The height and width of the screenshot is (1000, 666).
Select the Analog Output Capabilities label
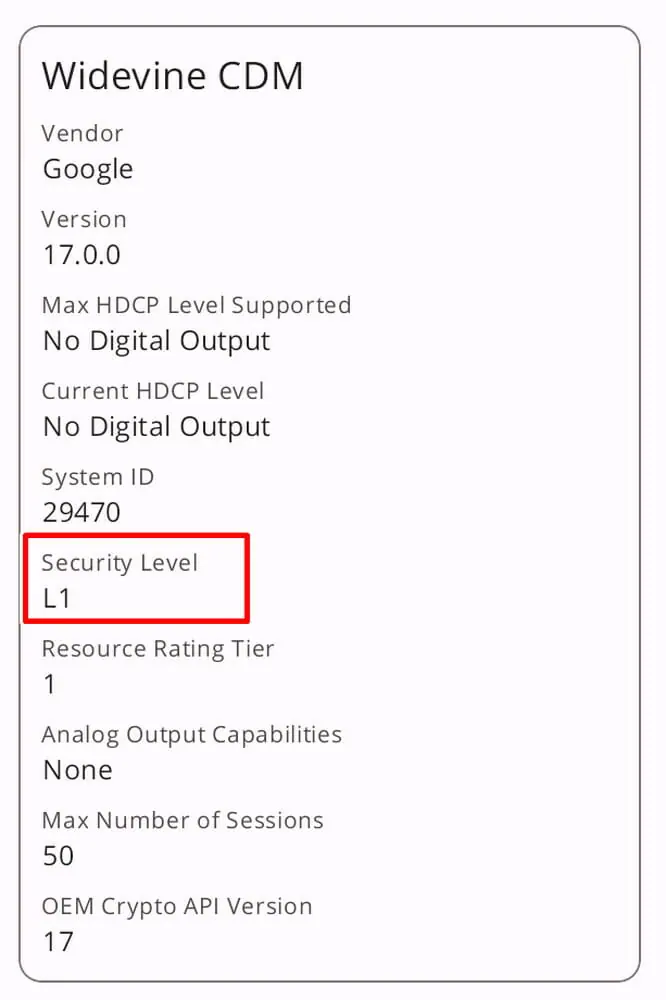[191, 735]
